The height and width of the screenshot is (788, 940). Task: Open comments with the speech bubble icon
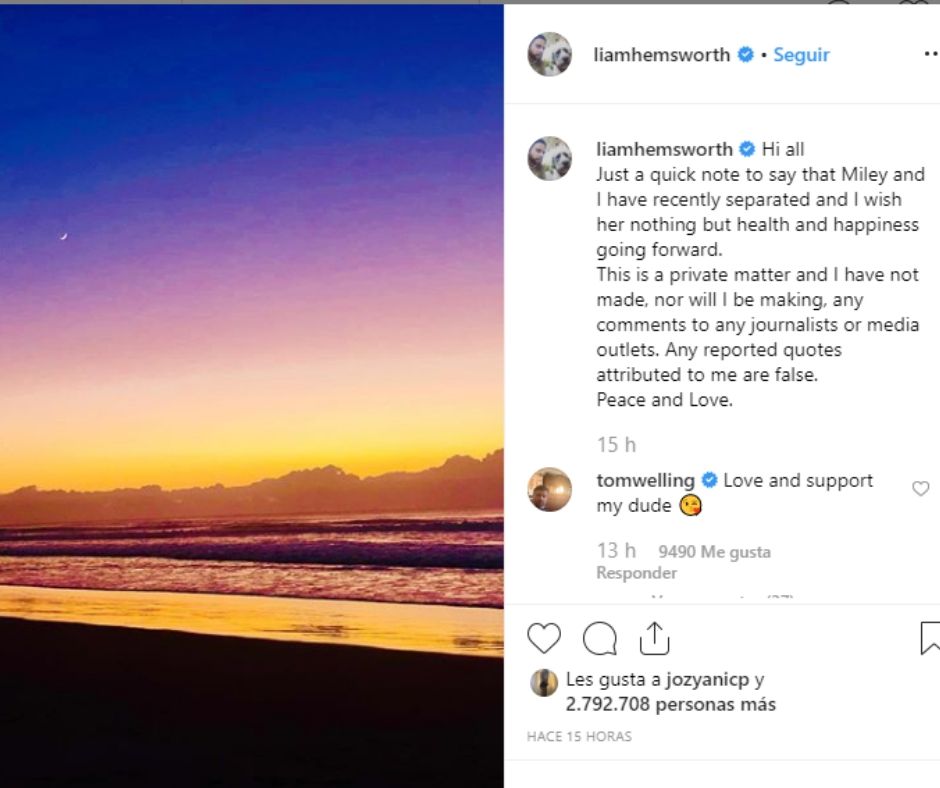pos(600,638)
